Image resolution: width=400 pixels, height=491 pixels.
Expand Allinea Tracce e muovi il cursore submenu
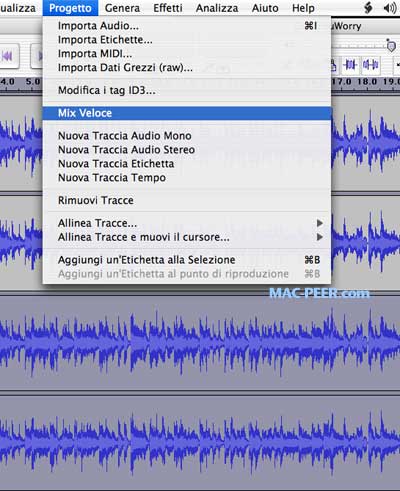[320, 237]
